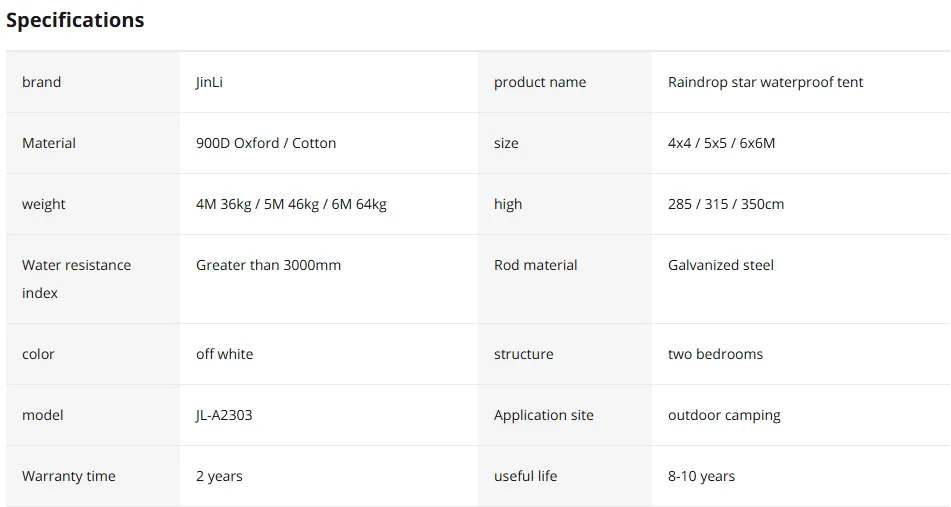951x507 pixels.
Task: Click the 'Rod material' label
Action: pyautogui.click(x=536, y=265)
